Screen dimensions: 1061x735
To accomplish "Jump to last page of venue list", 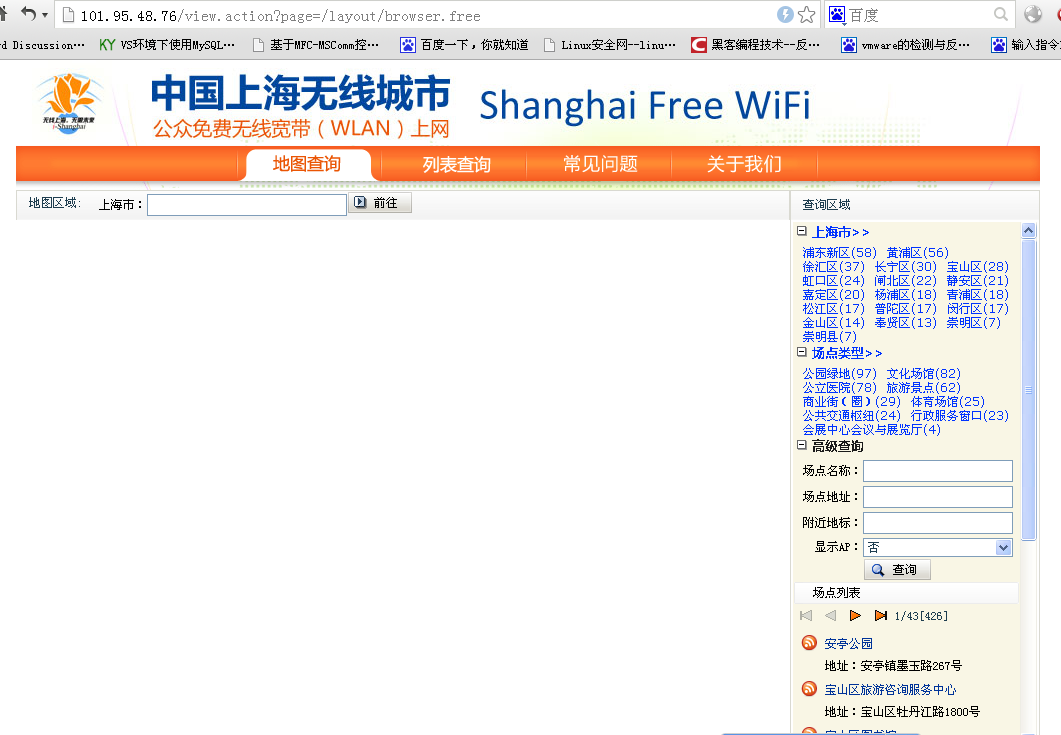I will pyautogui.click(x=880, y=616).
